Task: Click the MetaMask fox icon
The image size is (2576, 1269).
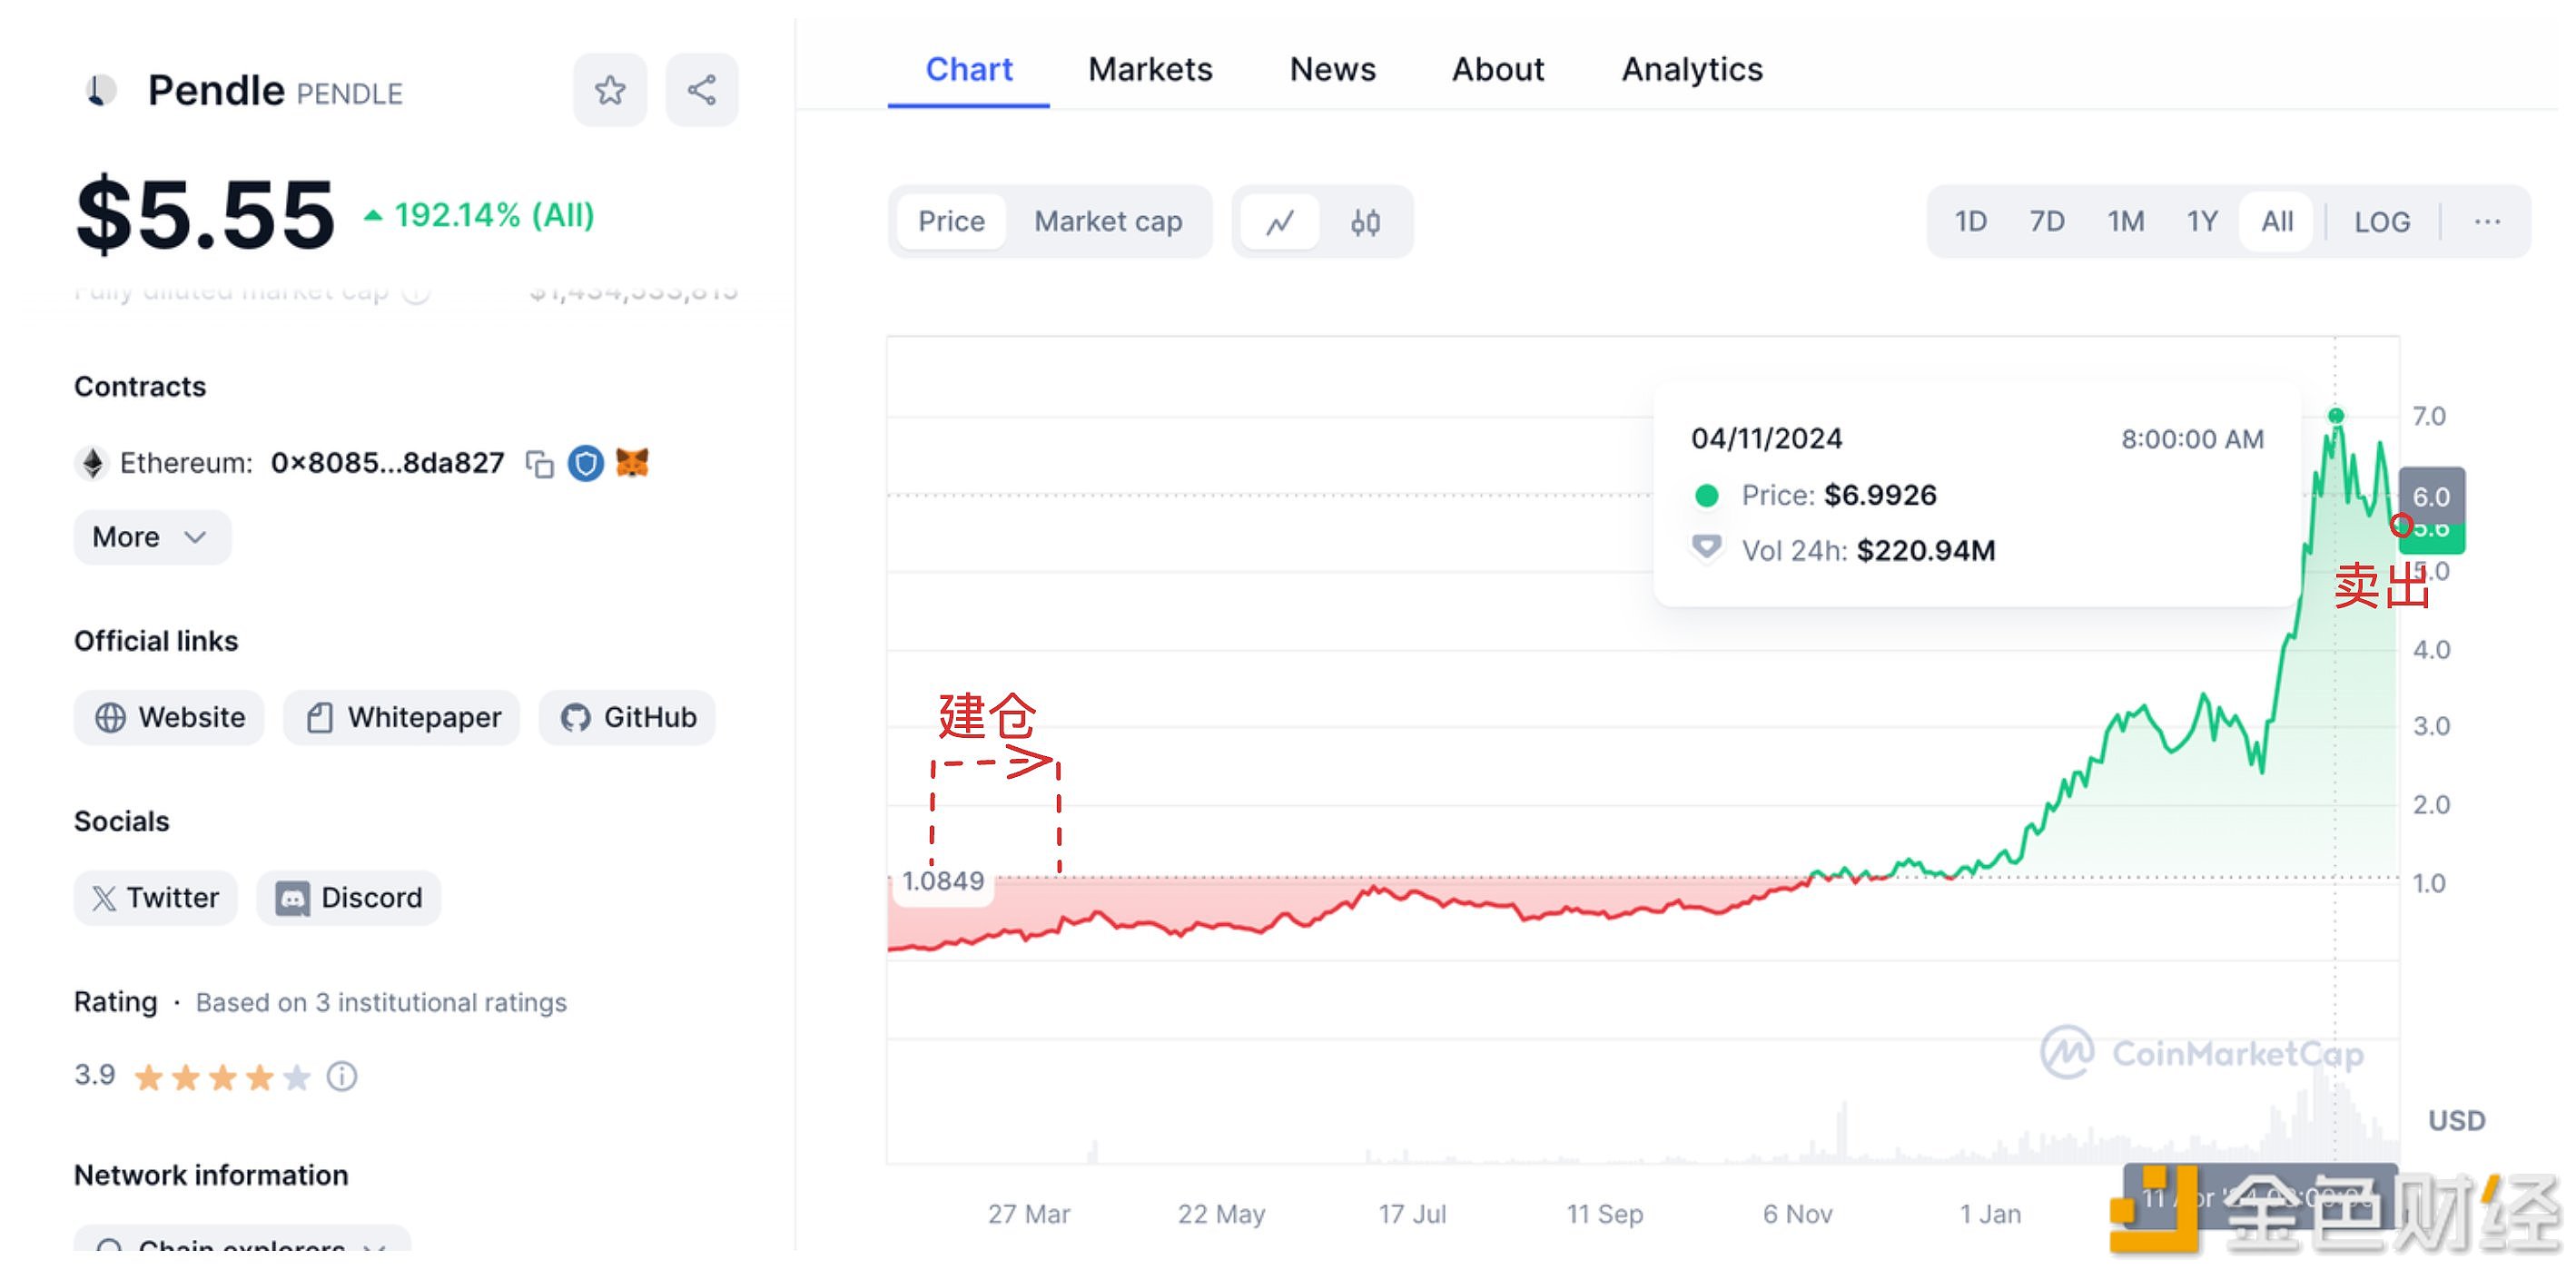Action: [x=632, y=464]
